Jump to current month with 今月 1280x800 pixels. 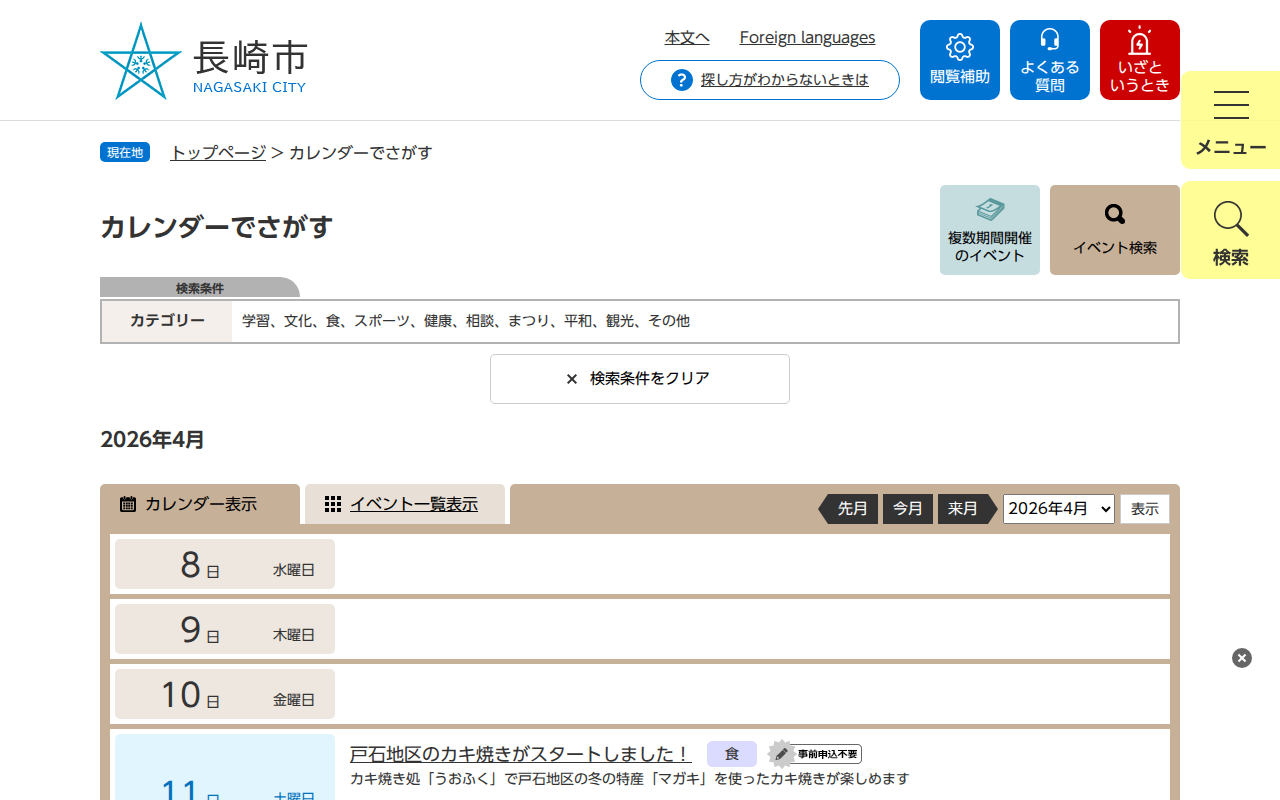coord(907,509)
